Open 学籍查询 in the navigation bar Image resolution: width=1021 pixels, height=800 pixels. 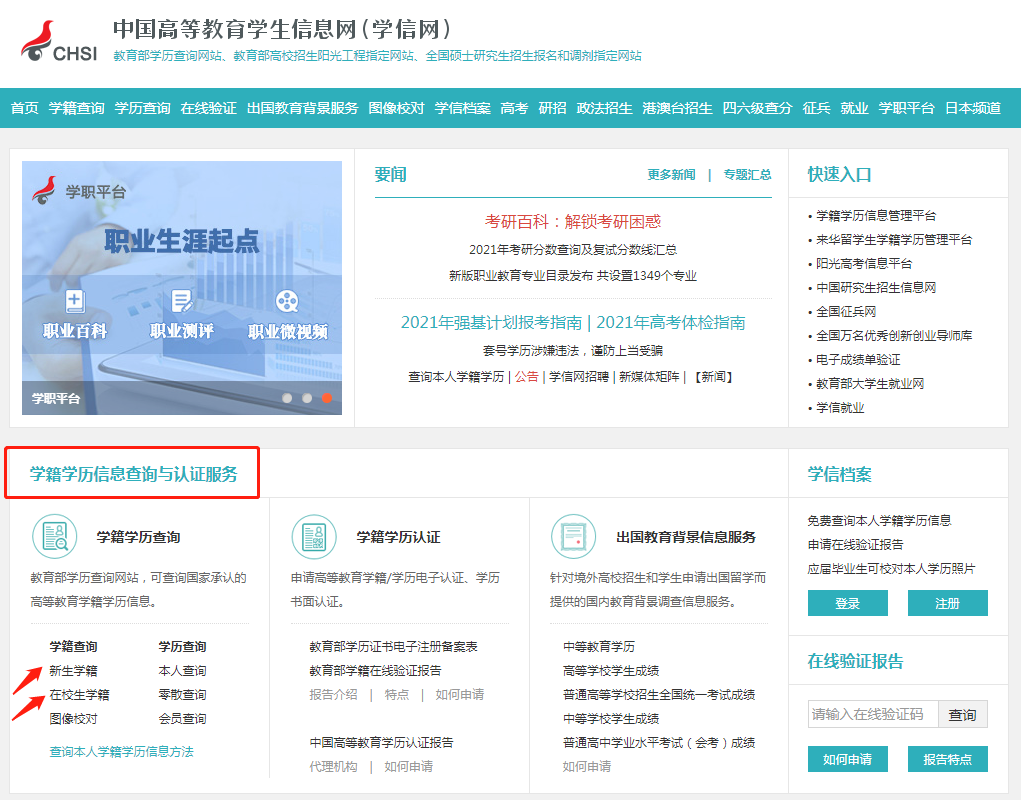point(76,108)
